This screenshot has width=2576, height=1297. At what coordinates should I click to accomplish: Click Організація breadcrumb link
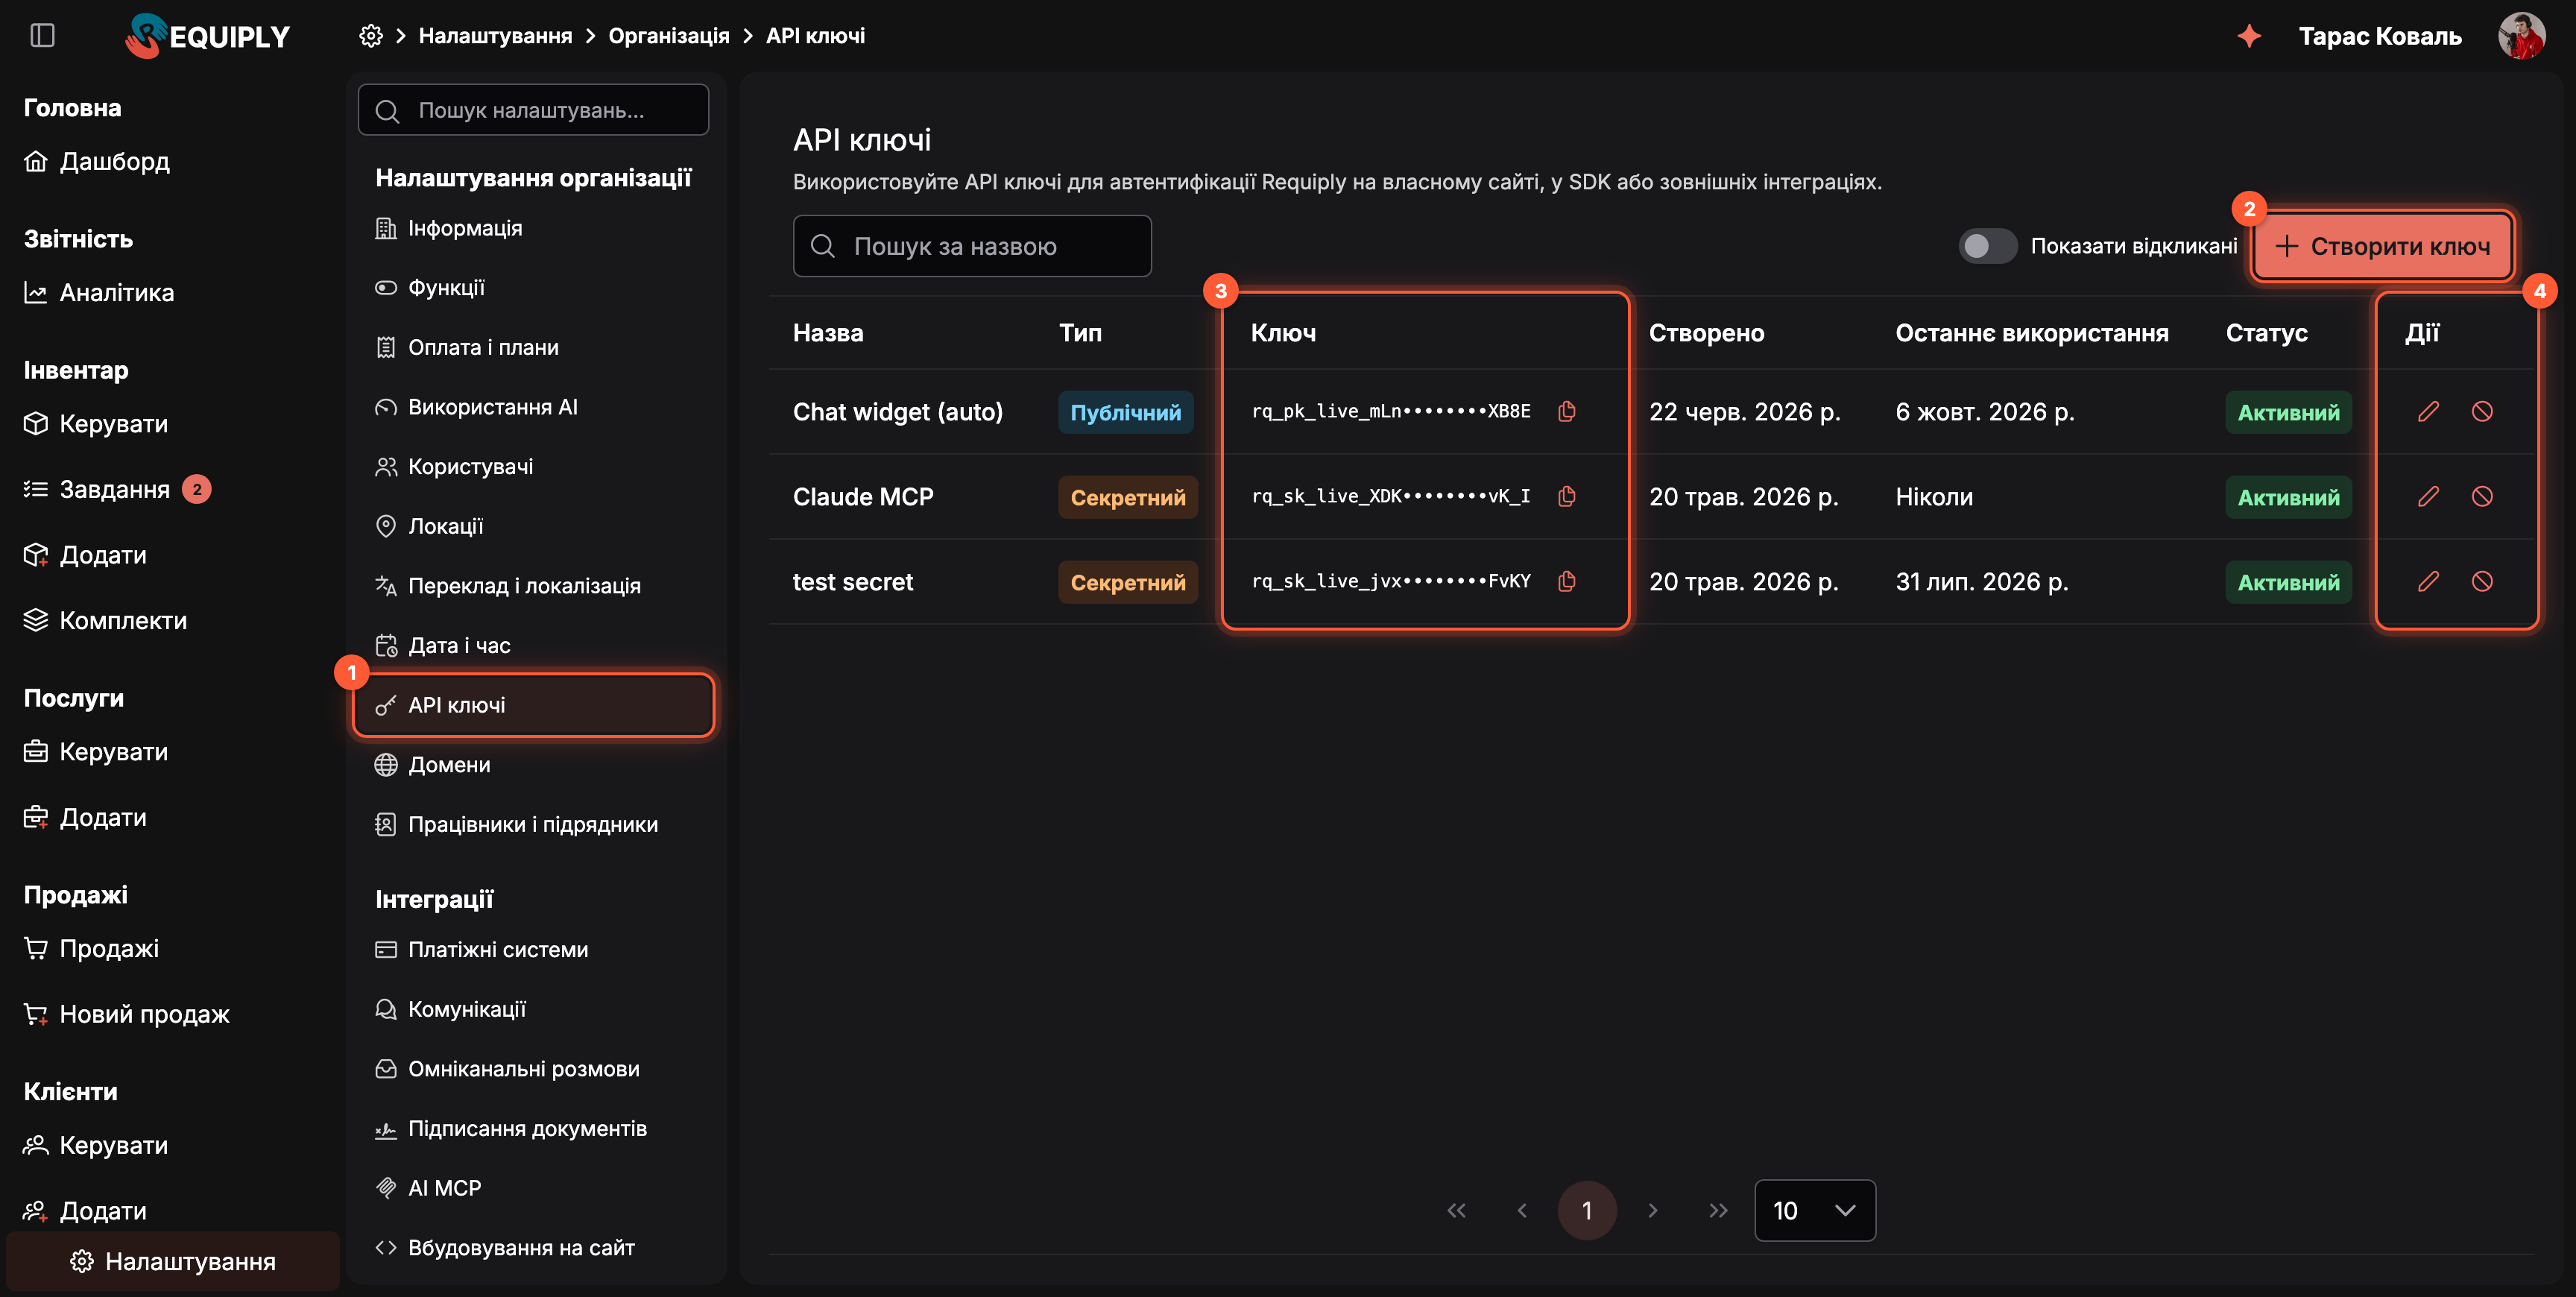click(669, 36)
